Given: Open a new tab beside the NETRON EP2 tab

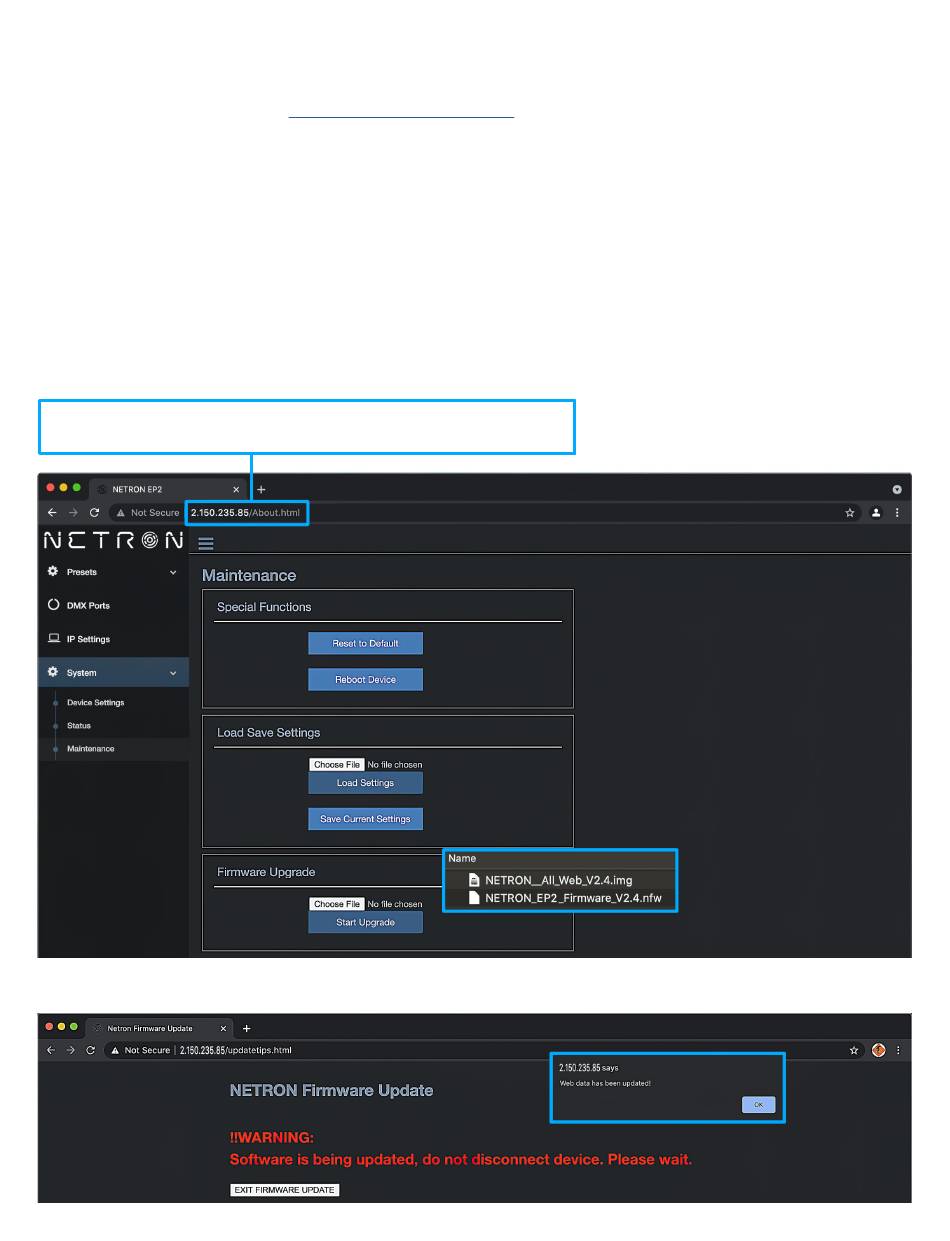Looking at the screenshot, I should [262, 490].
